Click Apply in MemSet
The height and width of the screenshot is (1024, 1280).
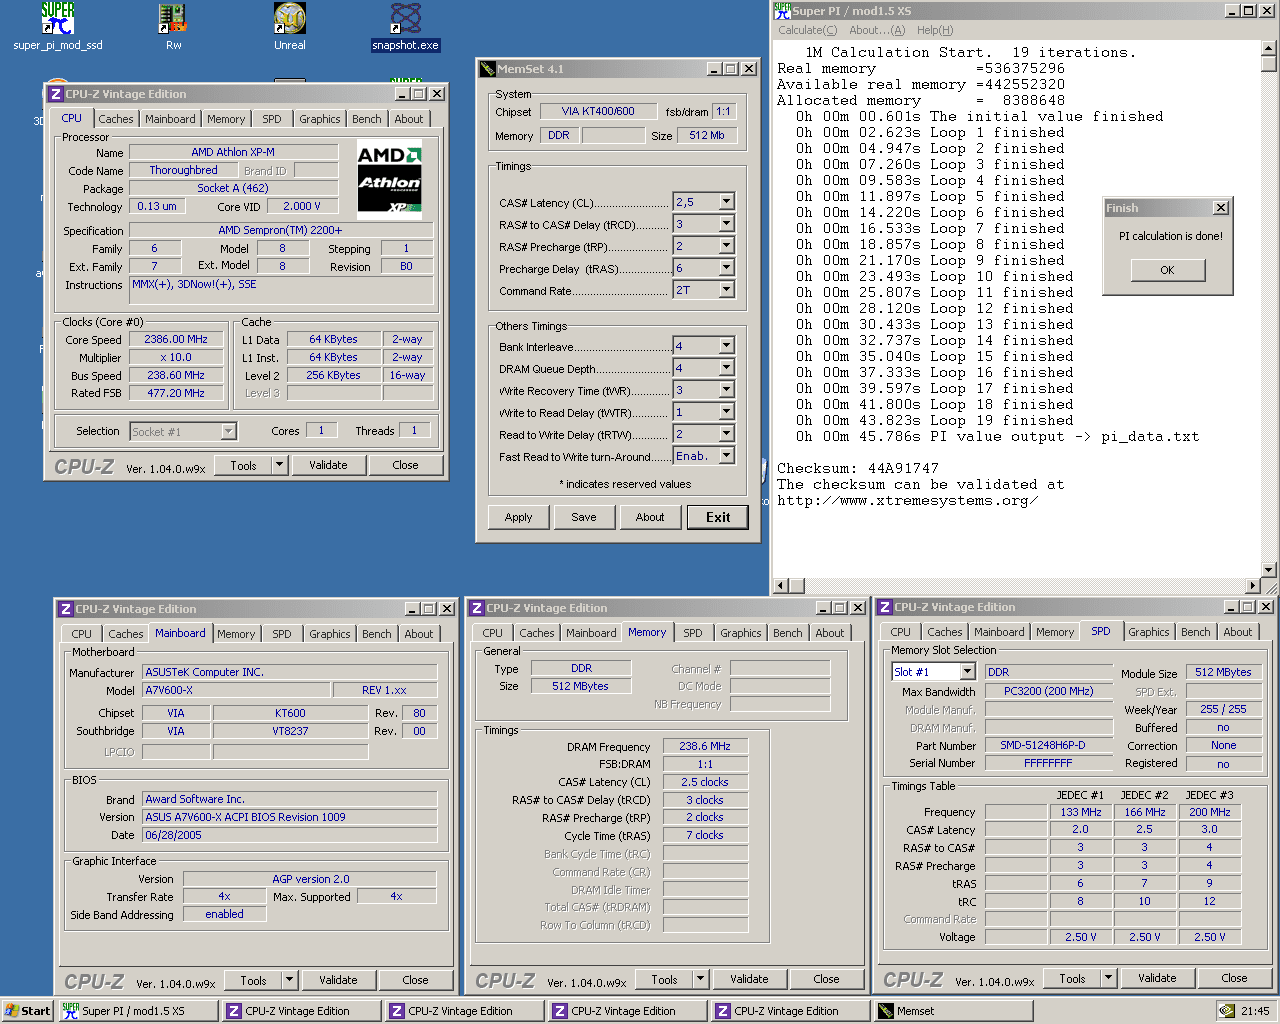(518, 517)
